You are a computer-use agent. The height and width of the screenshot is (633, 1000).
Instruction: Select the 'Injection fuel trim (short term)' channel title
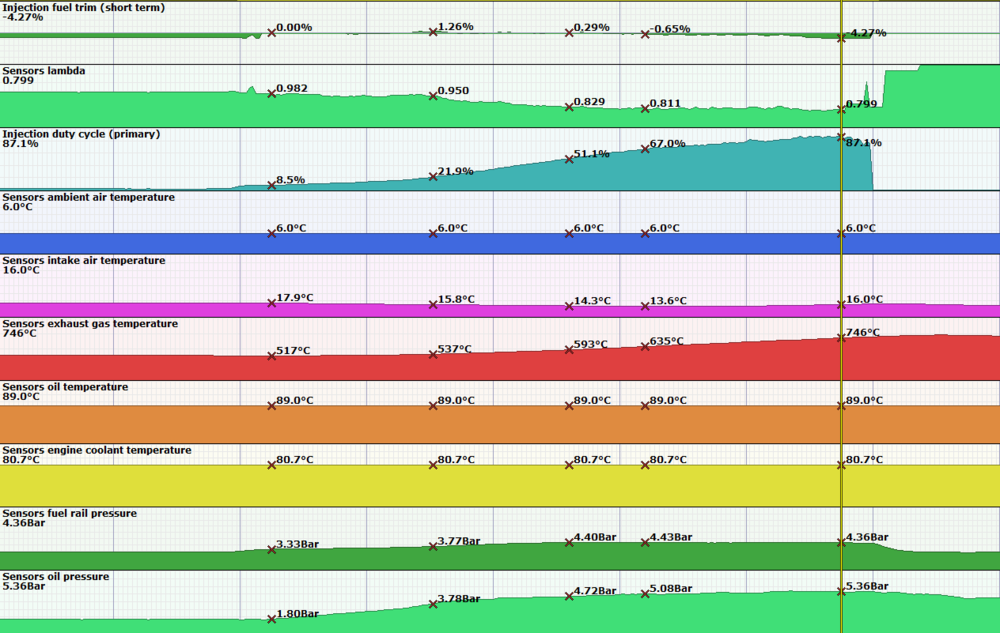coord(84,8)
